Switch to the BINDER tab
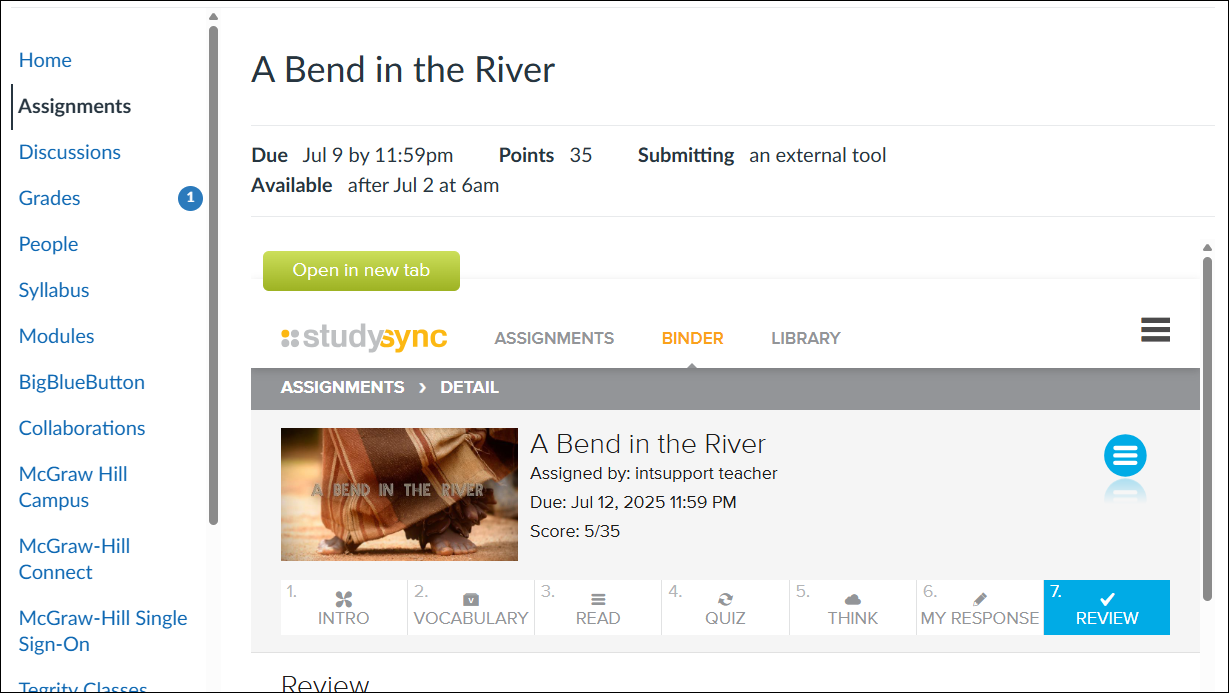Viewport: 1229px width, 693px height. (x=692, y=338)
